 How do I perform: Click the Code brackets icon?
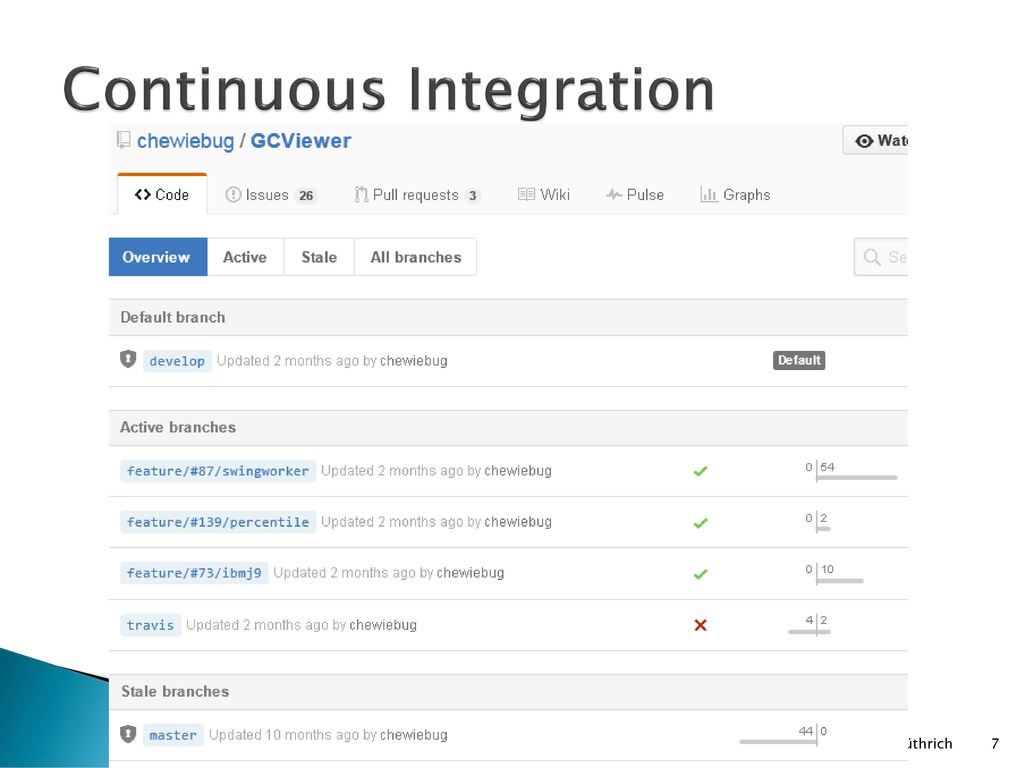pos(142,195)
